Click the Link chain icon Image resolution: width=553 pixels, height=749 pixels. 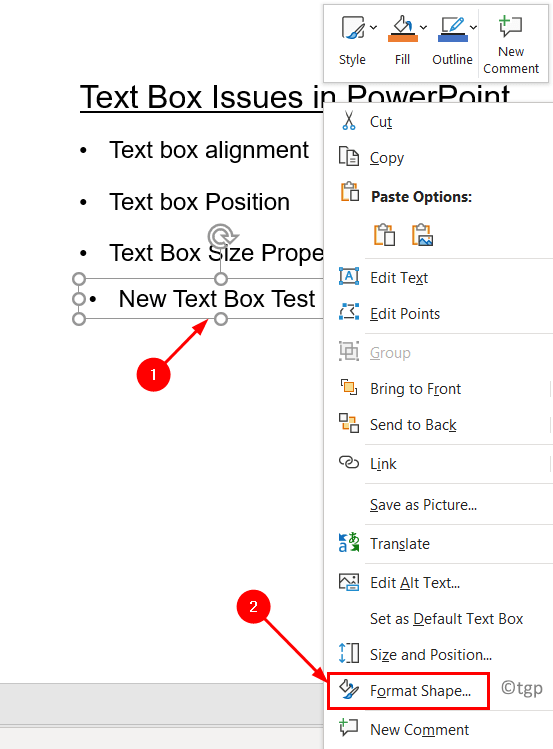[349, 462]
